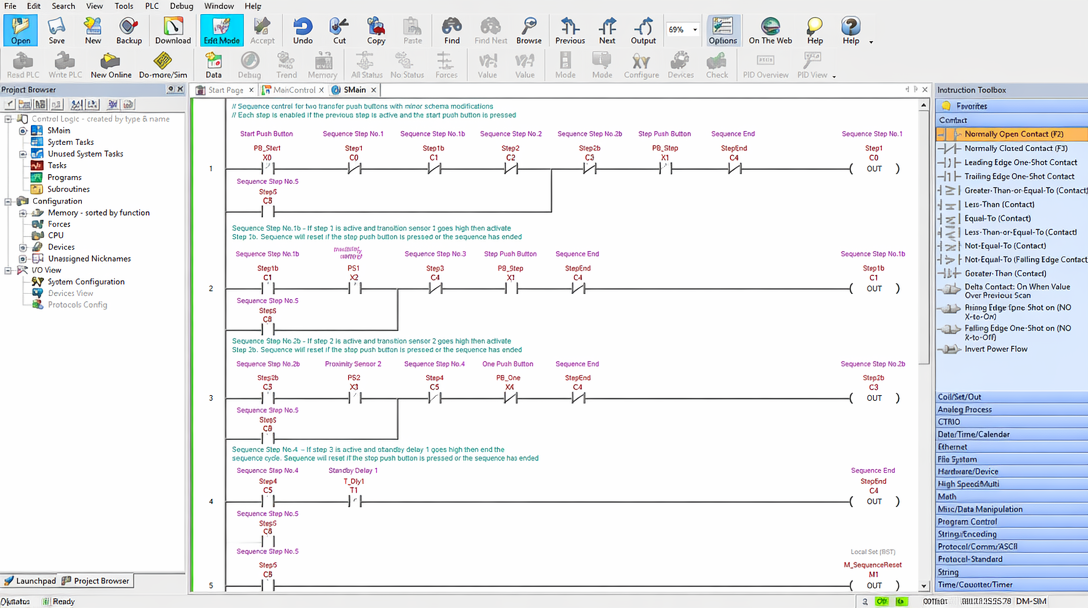
Task: Click the Next toolbar icon
Action: (607, 31)
